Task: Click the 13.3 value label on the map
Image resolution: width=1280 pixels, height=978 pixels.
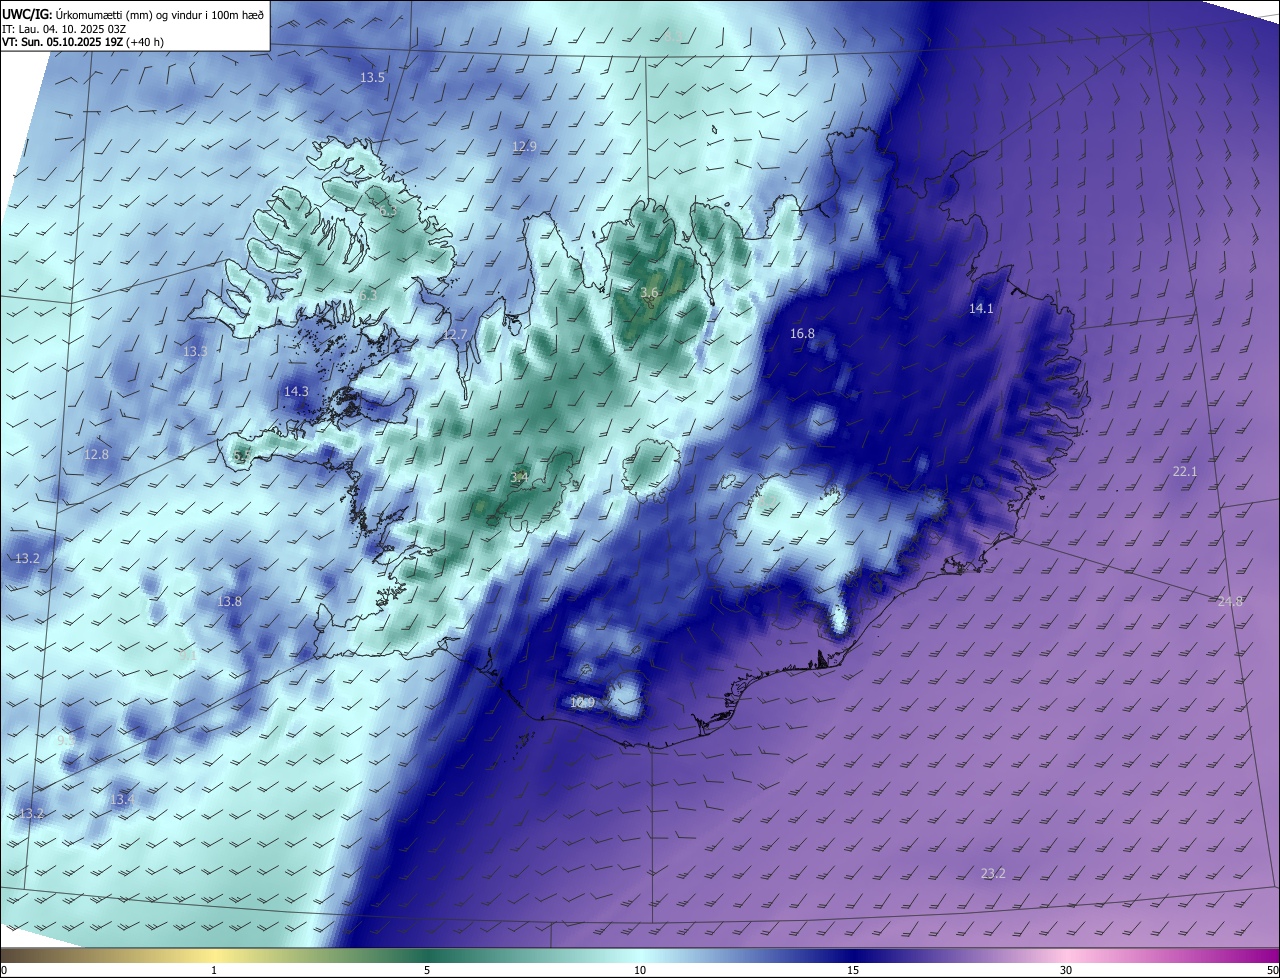Action: click(195, 351)
